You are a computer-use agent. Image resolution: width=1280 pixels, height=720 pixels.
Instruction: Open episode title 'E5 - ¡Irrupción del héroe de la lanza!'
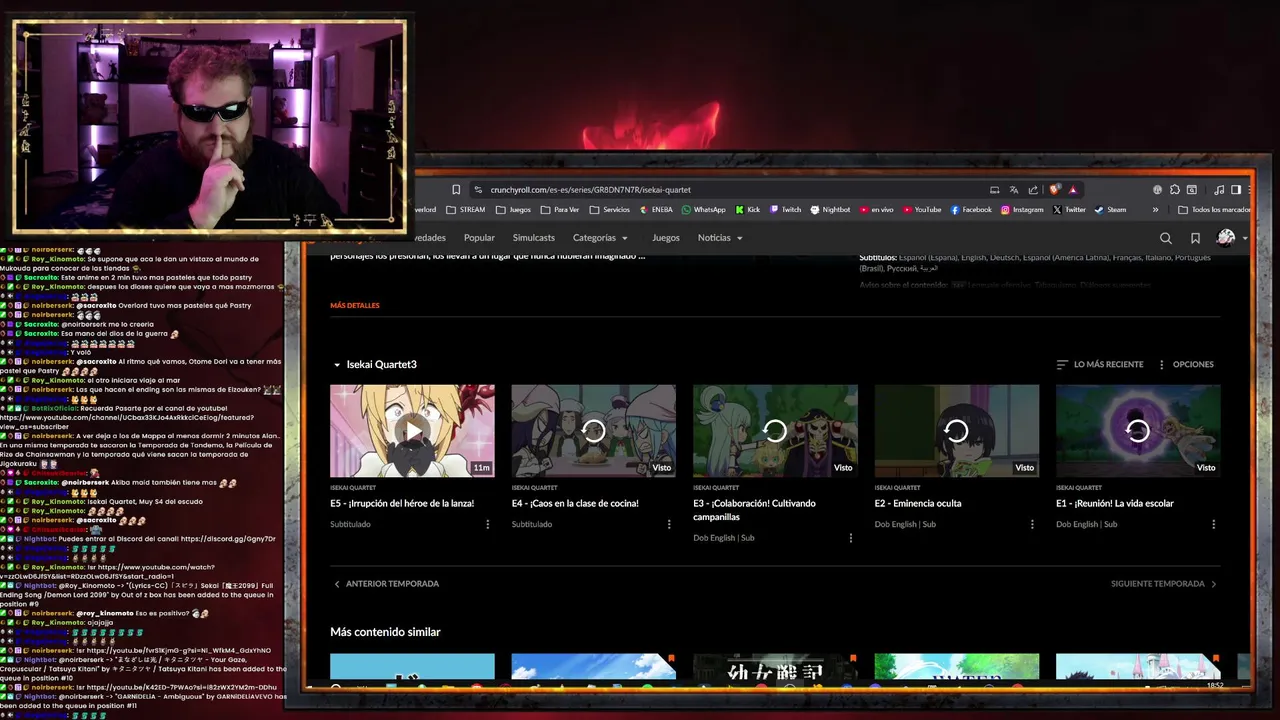point(402,504)
